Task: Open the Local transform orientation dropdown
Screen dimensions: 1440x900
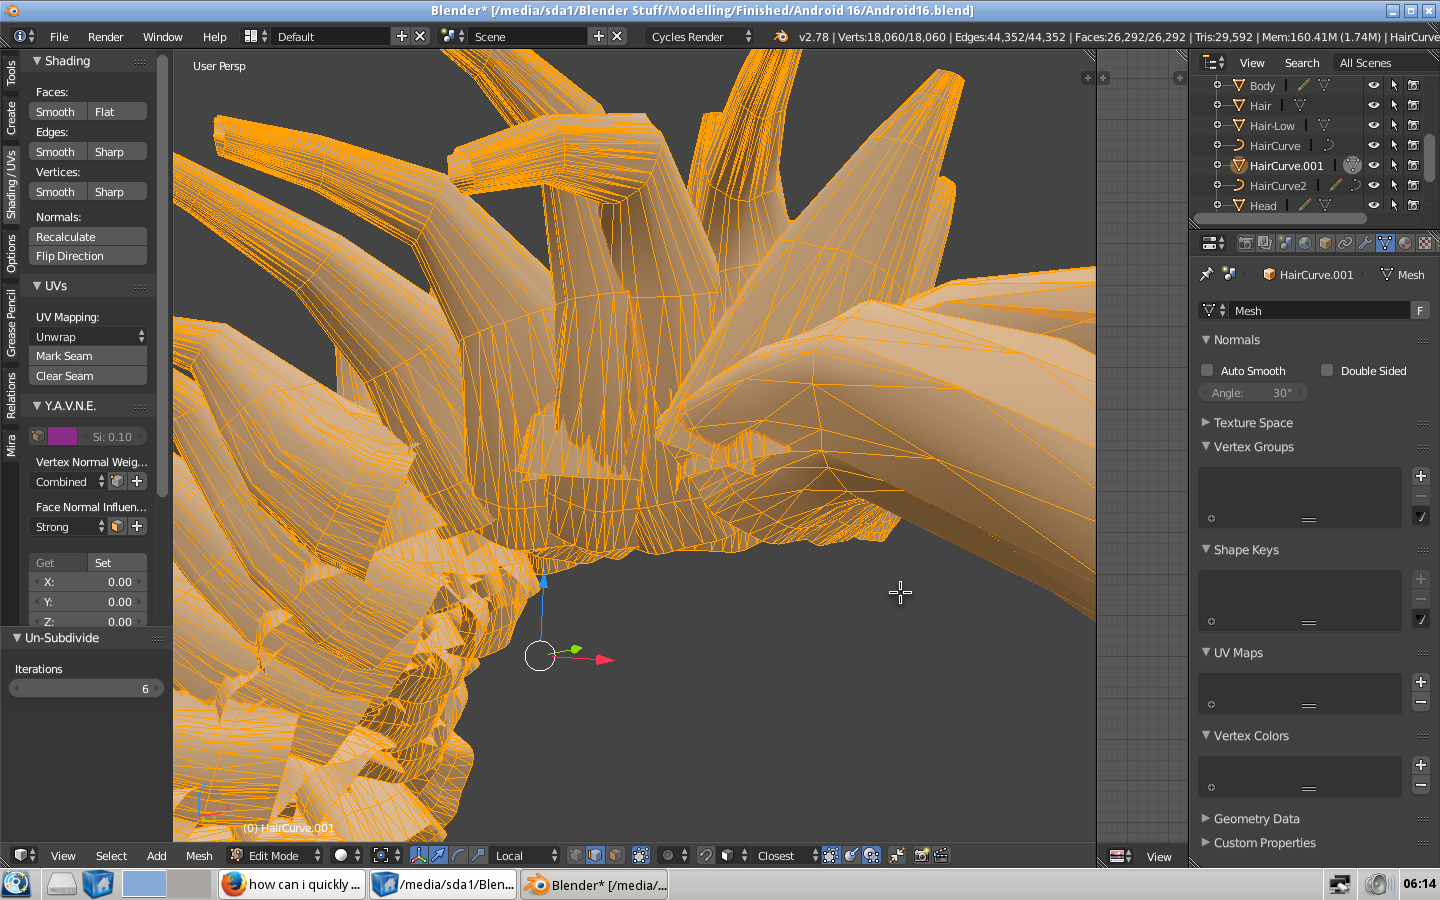Action: click(525, 855)
